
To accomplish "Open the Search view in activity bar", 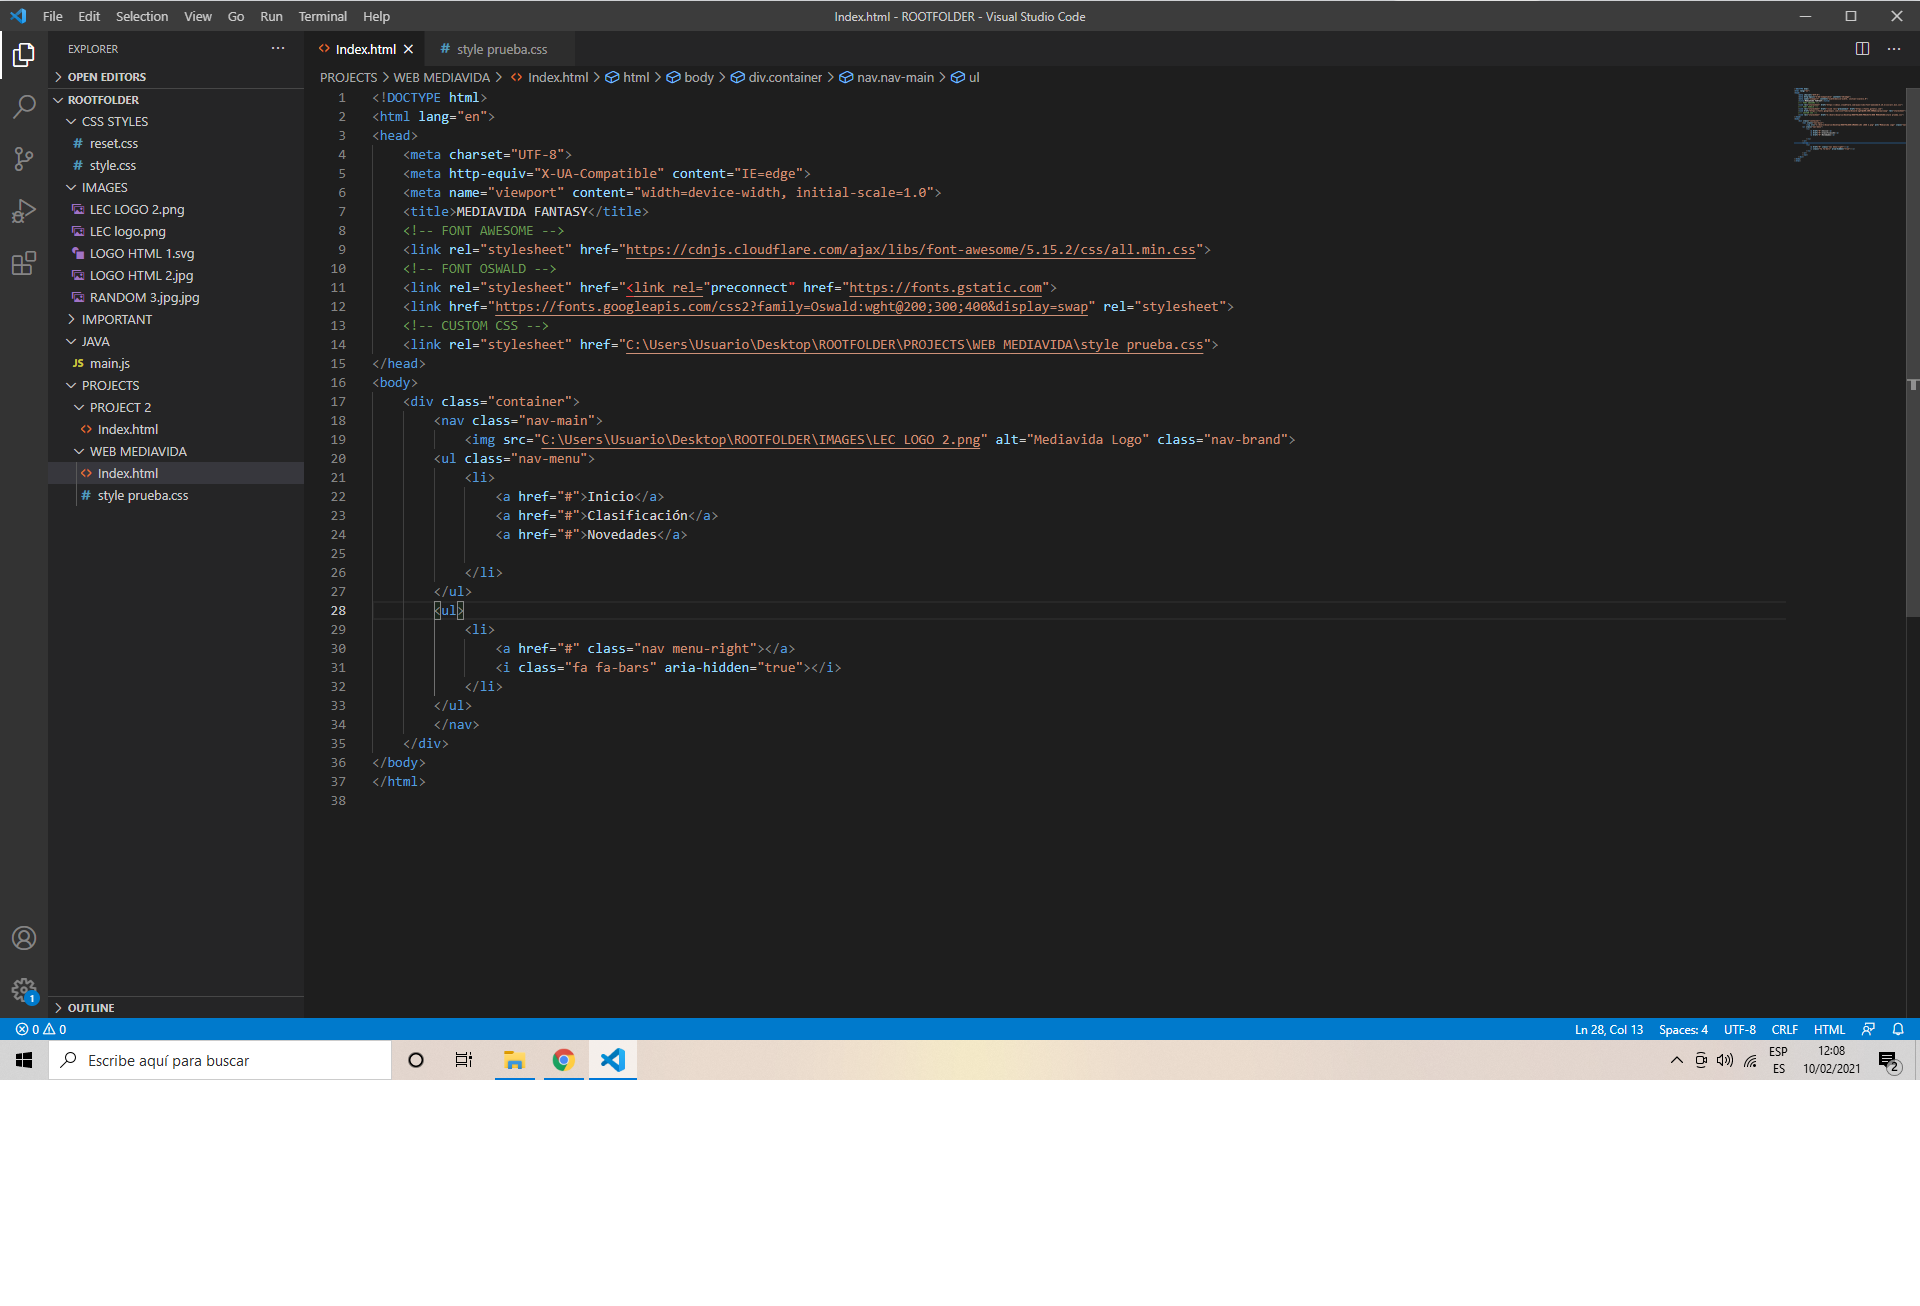I will pos(24,106).
